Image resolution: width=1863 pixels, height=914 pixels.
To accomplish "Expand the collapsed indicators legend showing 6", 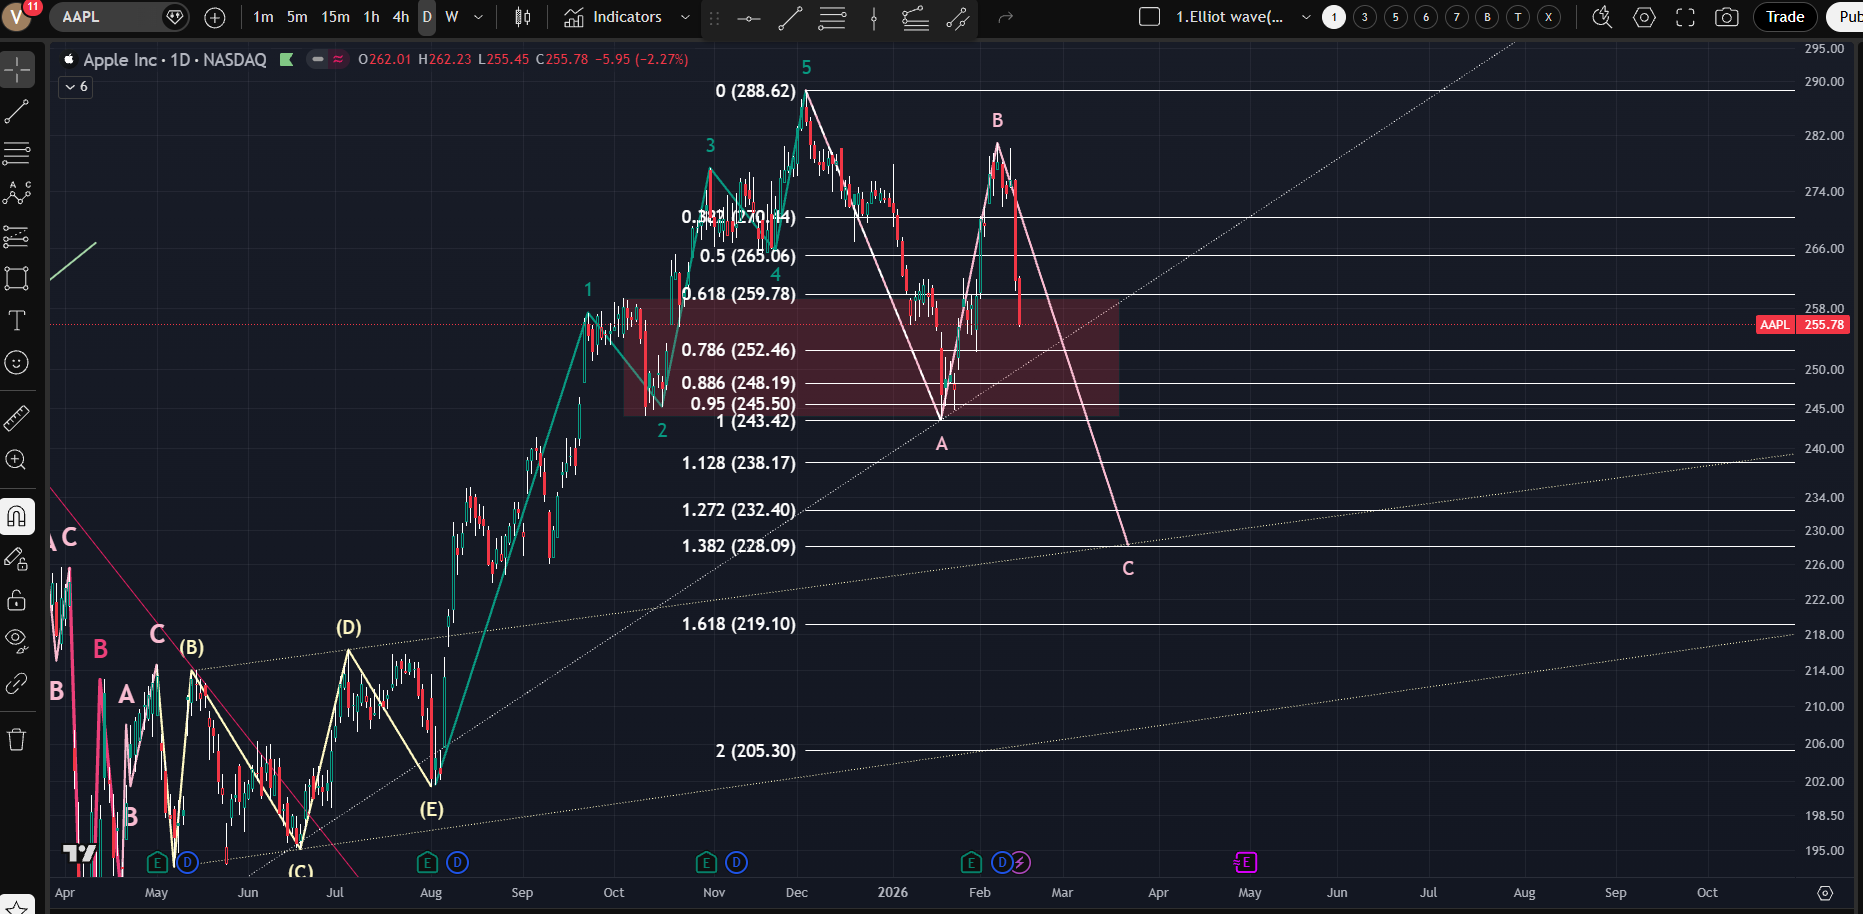I will [76, 87].
